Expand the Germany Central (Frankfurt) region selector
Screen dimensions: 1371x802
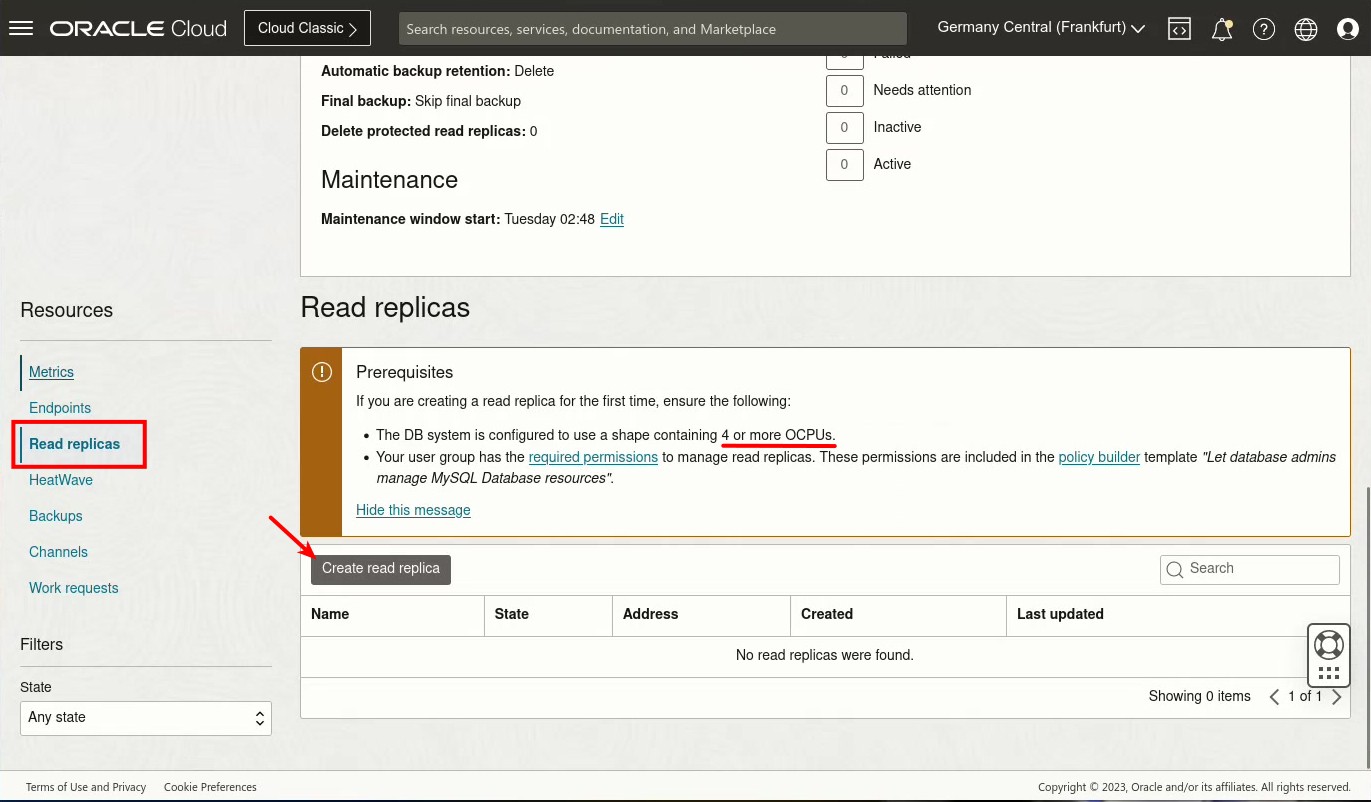(x=1040, y=27)
